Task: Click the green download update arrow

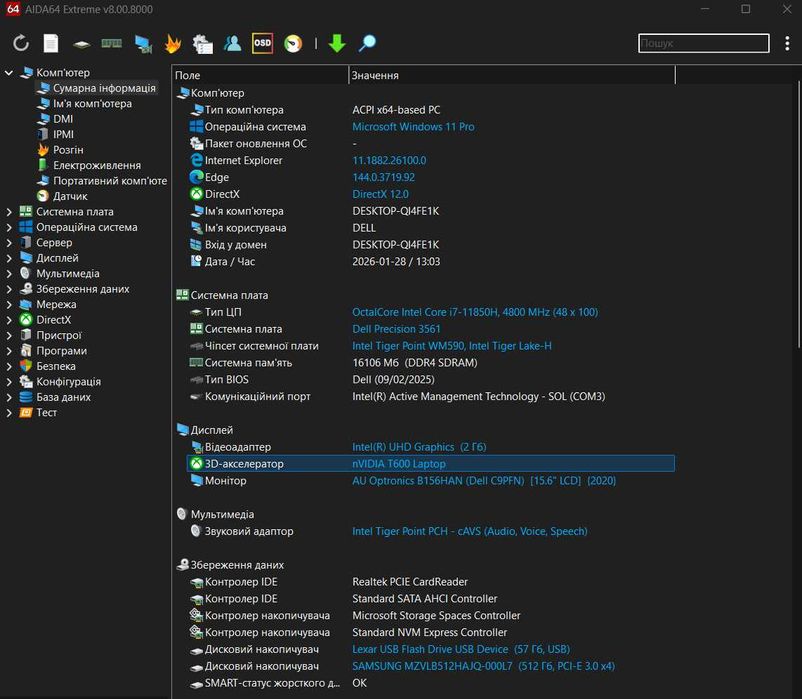Action: (x=337, y=43)
